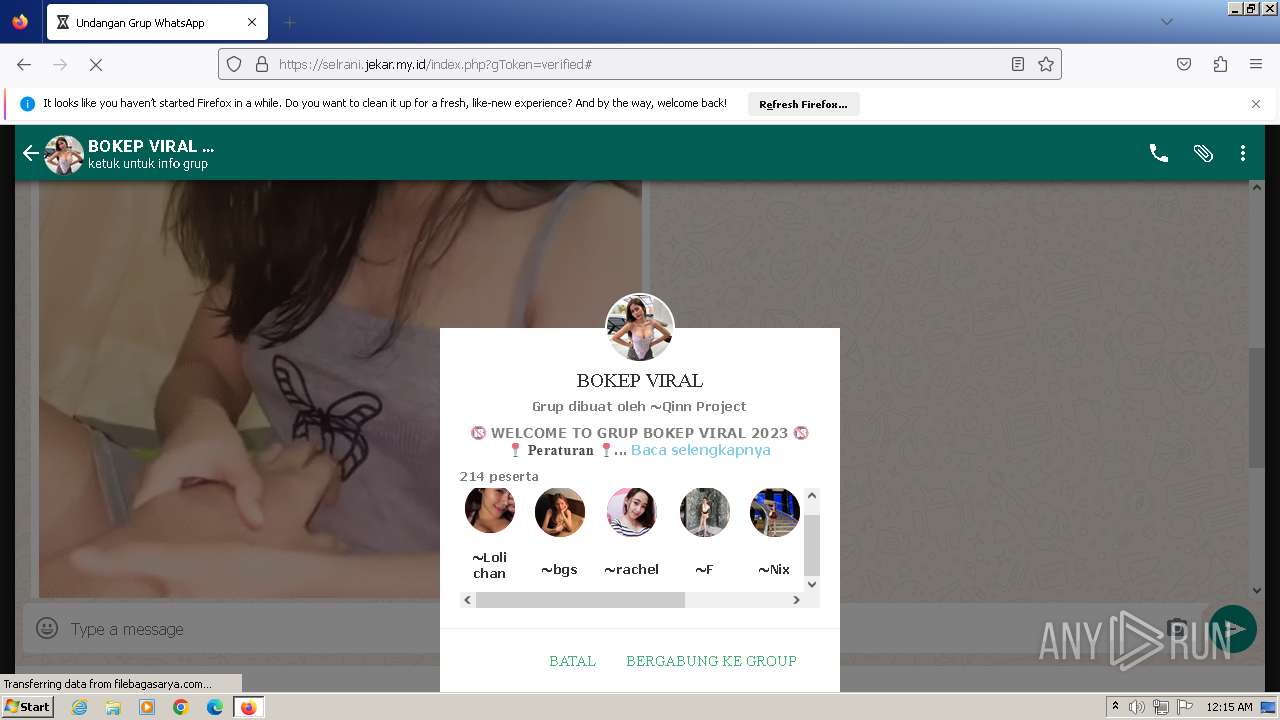This screenshot has height=720, width=1280.
Task: Open Microsoft Edge from taskbar
Action: click(215, 707)
